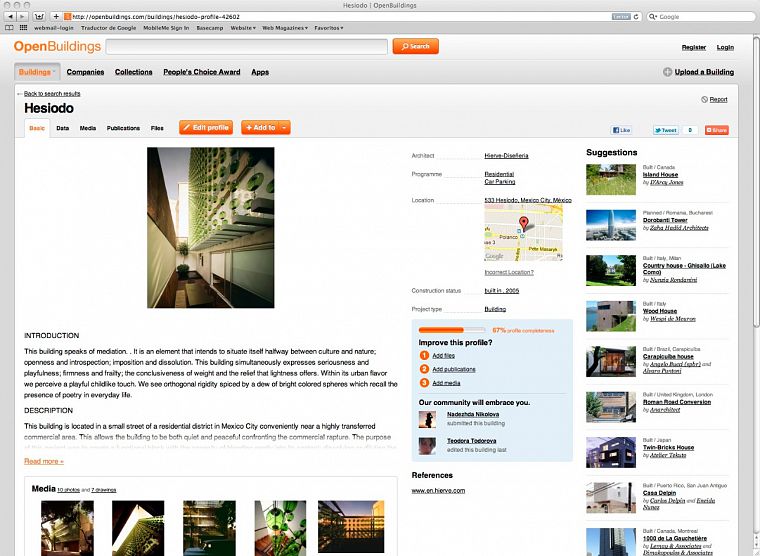Click the Login link
The image size is (760, 556).
click(x=725, y=47)
